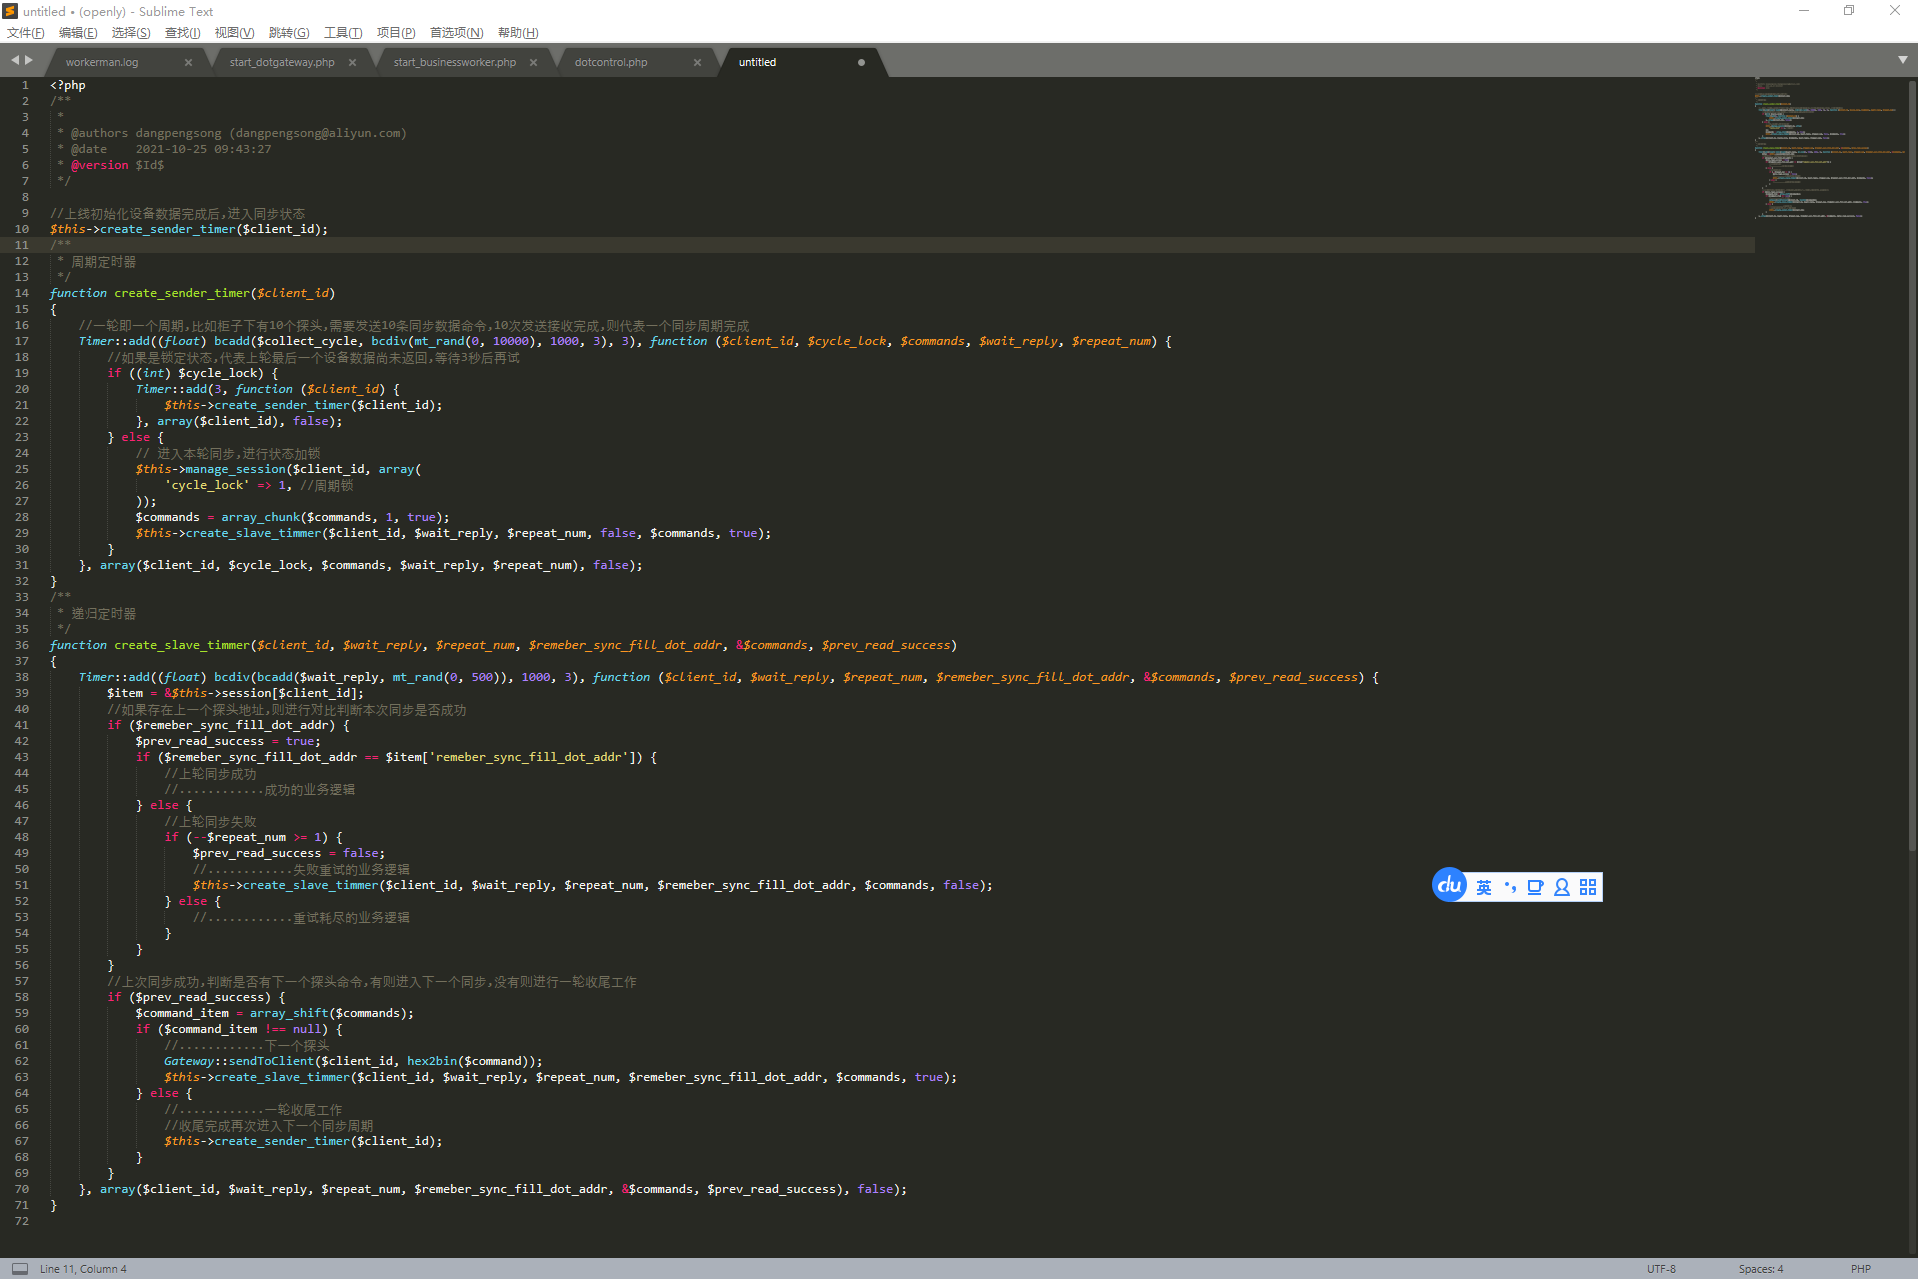Close the dotcontrol.php tab
This screenshot has width=1918, height=1279.
(x=697, y=62)
